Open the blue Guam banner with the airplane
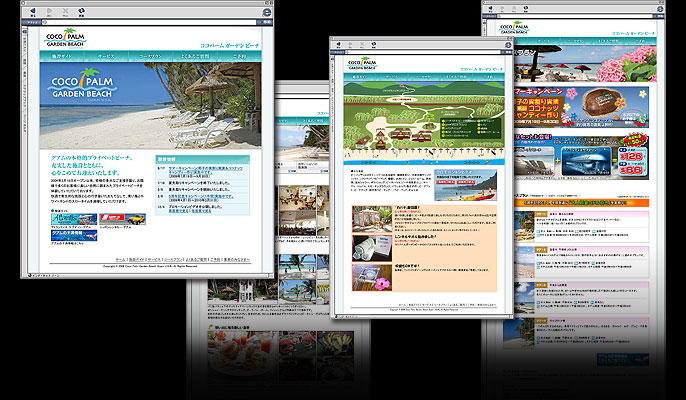 click(74, 235)
